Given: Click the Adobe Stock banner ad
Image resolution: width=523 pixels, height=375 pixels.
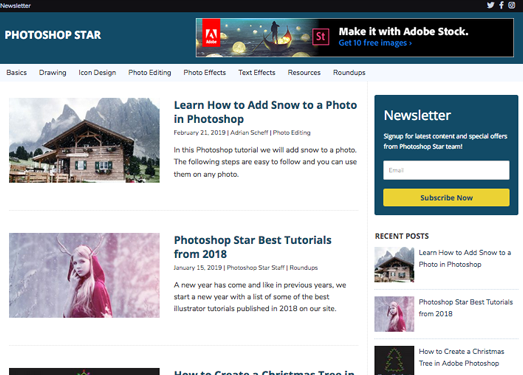Looking at the screenshot, I should coord(355,38).
